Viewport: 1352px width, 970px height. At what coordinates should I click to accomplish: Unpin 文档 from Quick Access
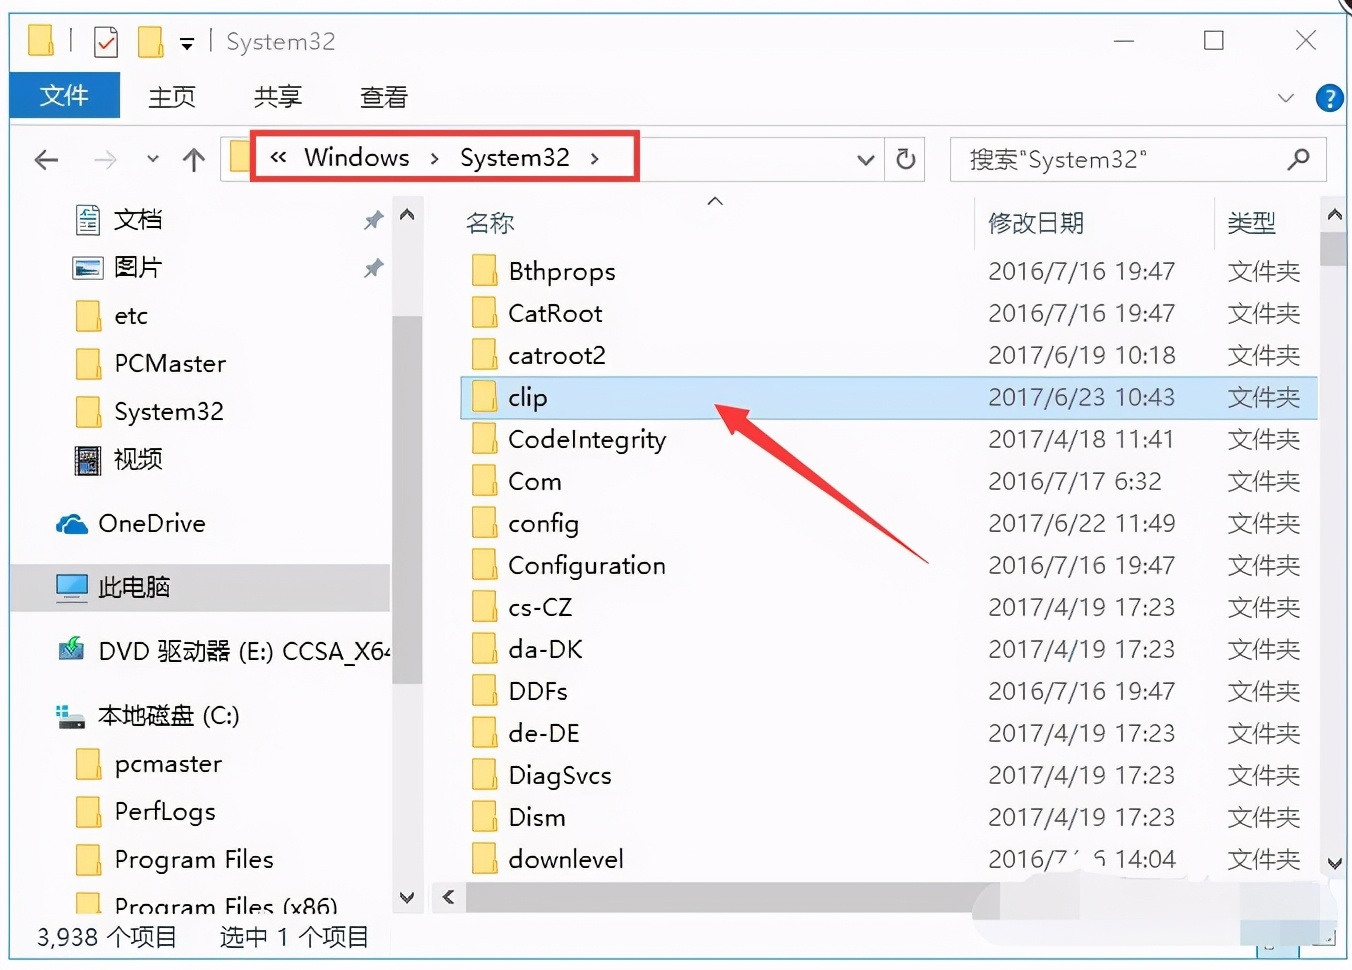click(372, 220)
